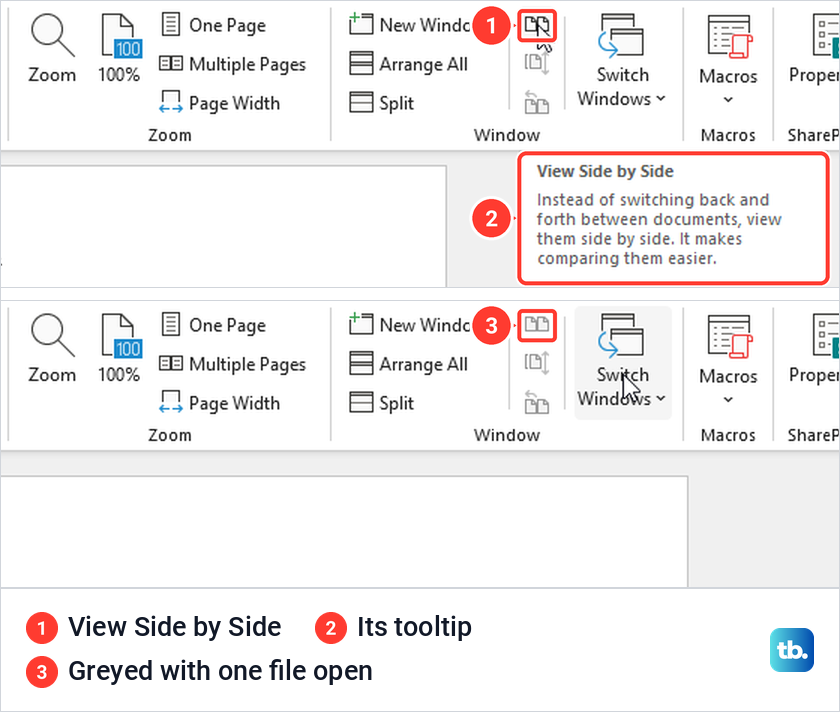The width and height of the screenshot is (840, 712).
Task: Click Synchronous Scrolling icon in lower ribbon
Action: 537,363
